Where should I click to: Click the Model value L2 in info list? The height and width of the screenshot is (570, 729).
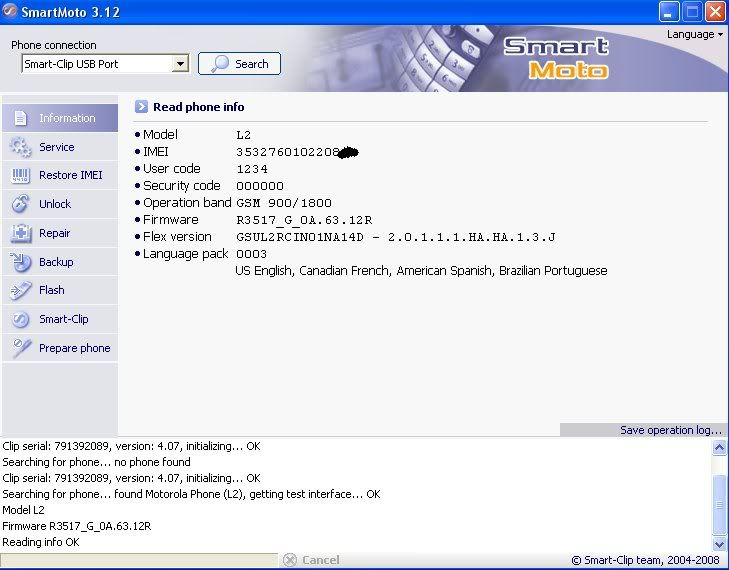point(244,135)
